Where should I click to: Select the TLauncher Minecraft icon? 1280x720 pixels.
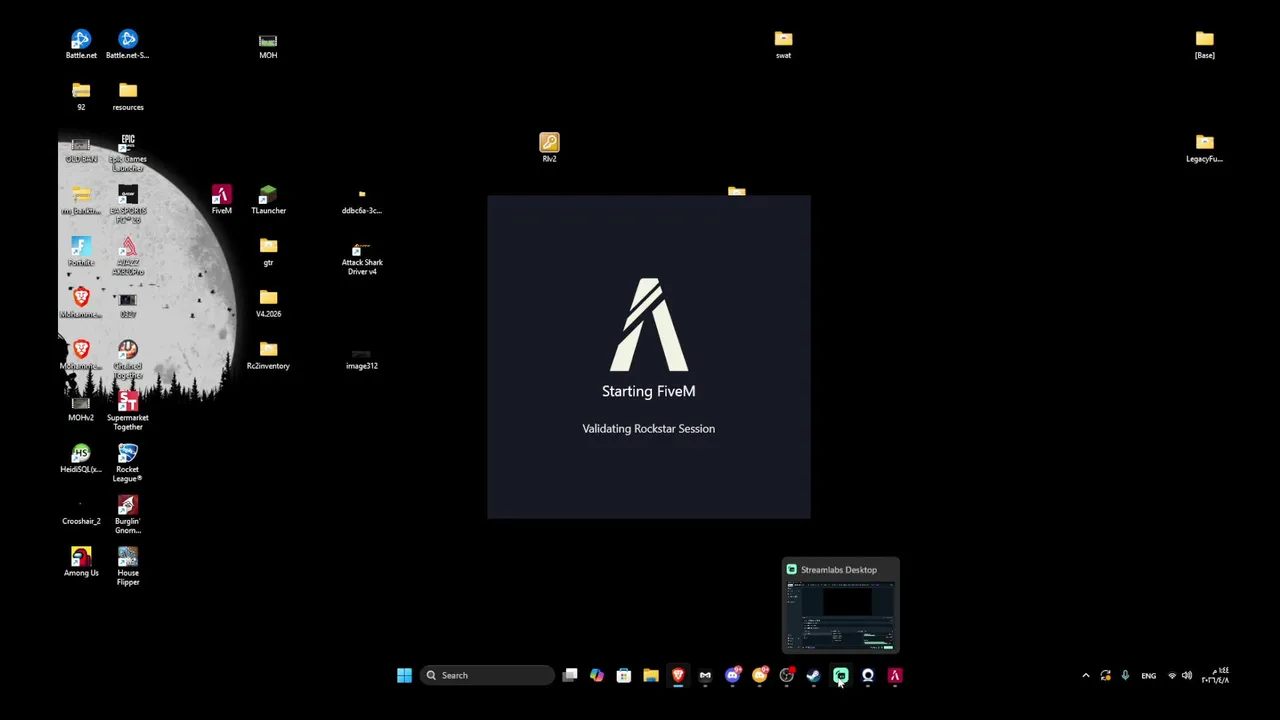tap(268, 200)
